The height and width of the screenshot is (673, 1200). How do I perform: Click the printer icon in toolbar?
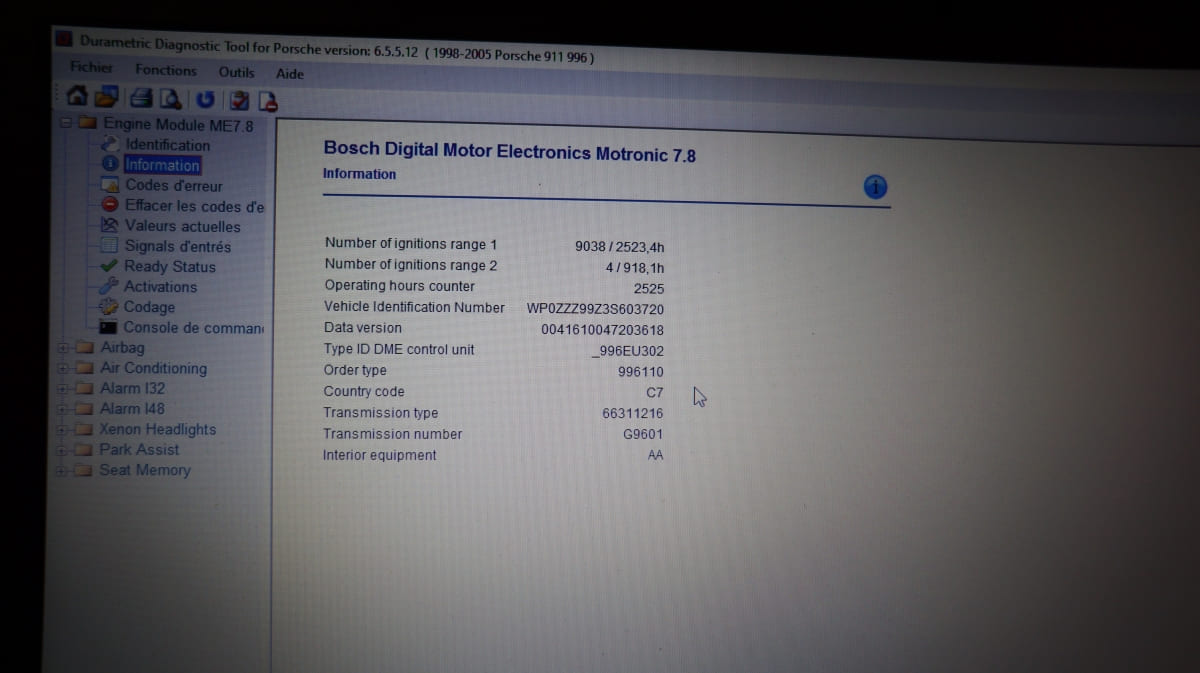click(x=143, y=99)
